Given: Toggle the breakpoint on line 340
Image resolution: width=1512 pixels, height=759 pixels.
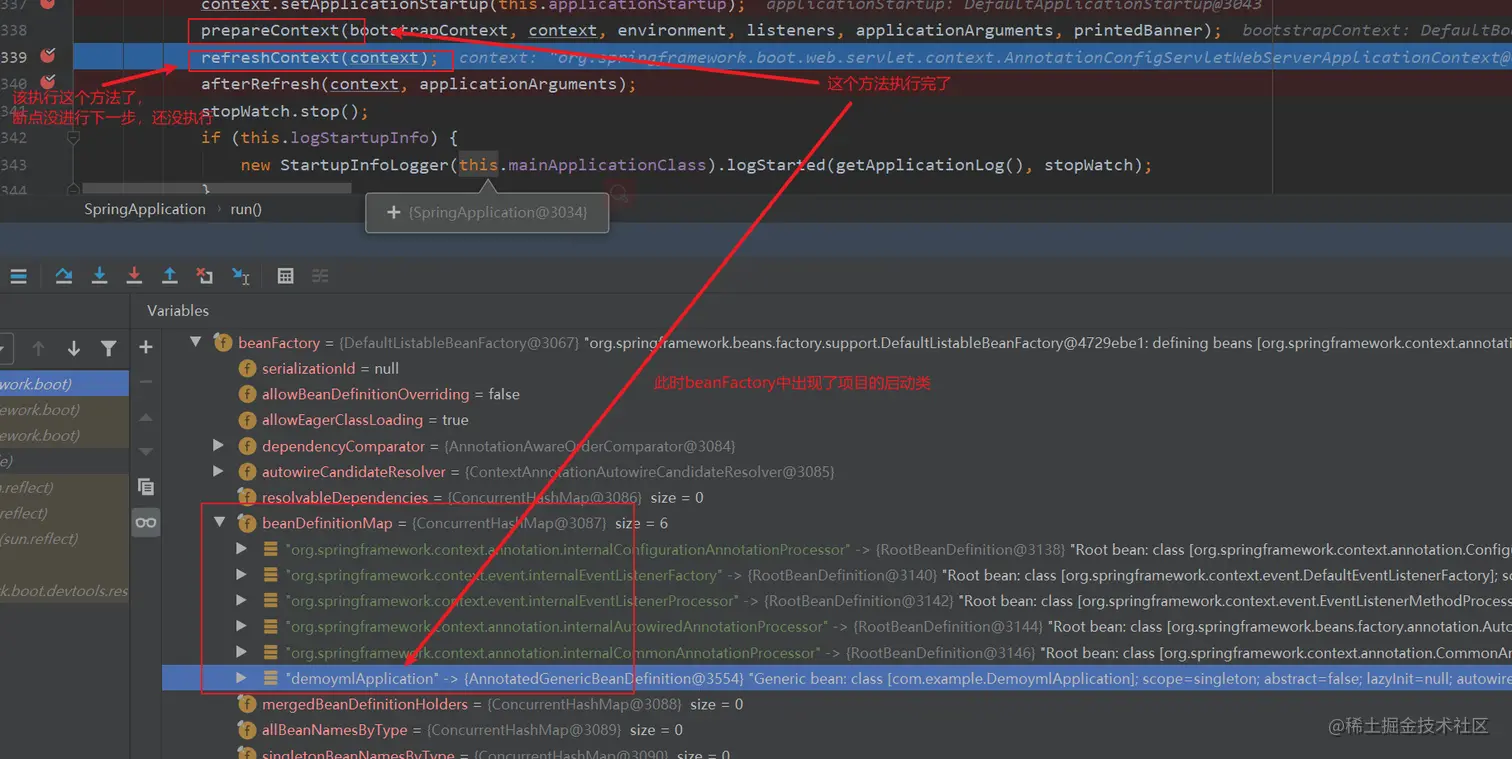Looking at the screenshot, I should tap(47, 83).
